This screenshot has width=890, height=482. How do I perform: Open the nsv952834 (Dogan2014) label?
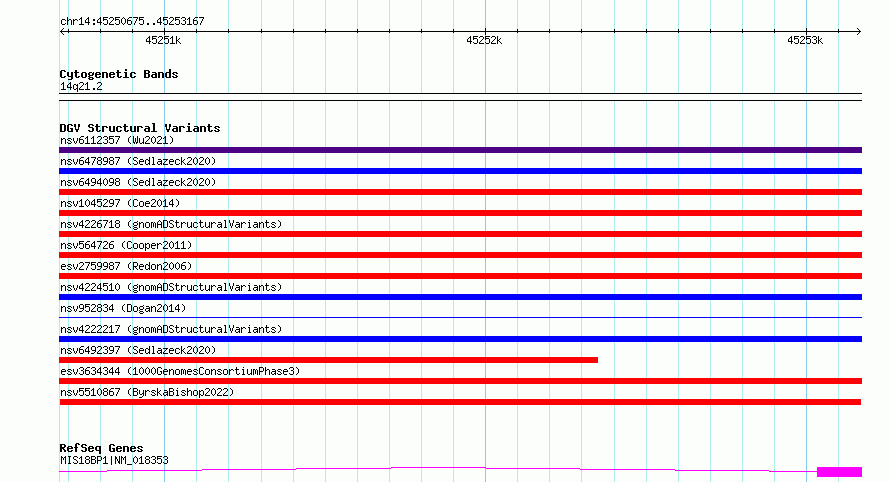[x=123, y=308]
